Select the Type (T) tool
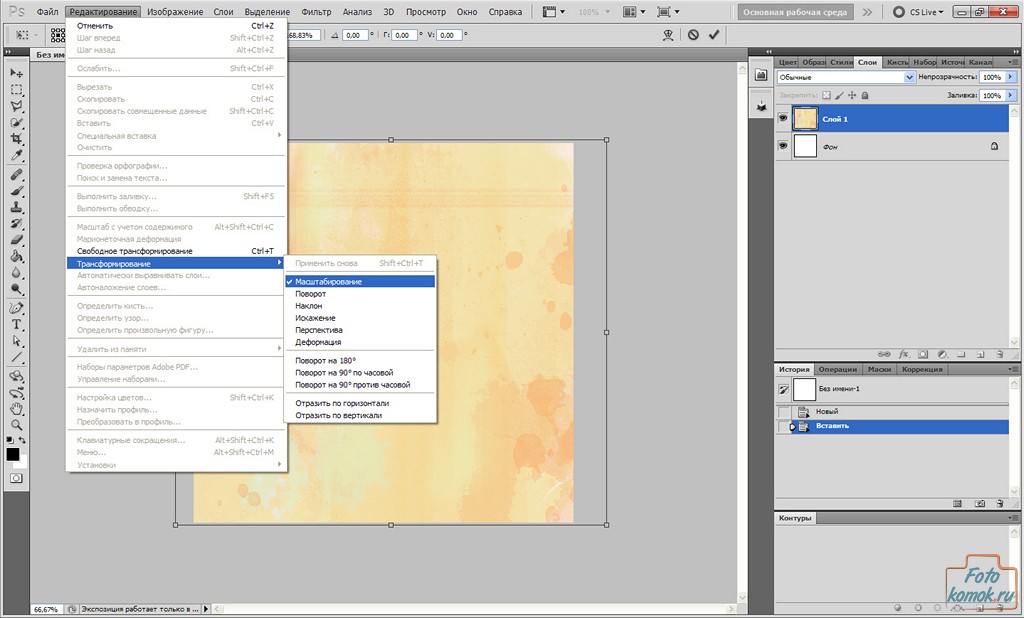 point(16,324)
